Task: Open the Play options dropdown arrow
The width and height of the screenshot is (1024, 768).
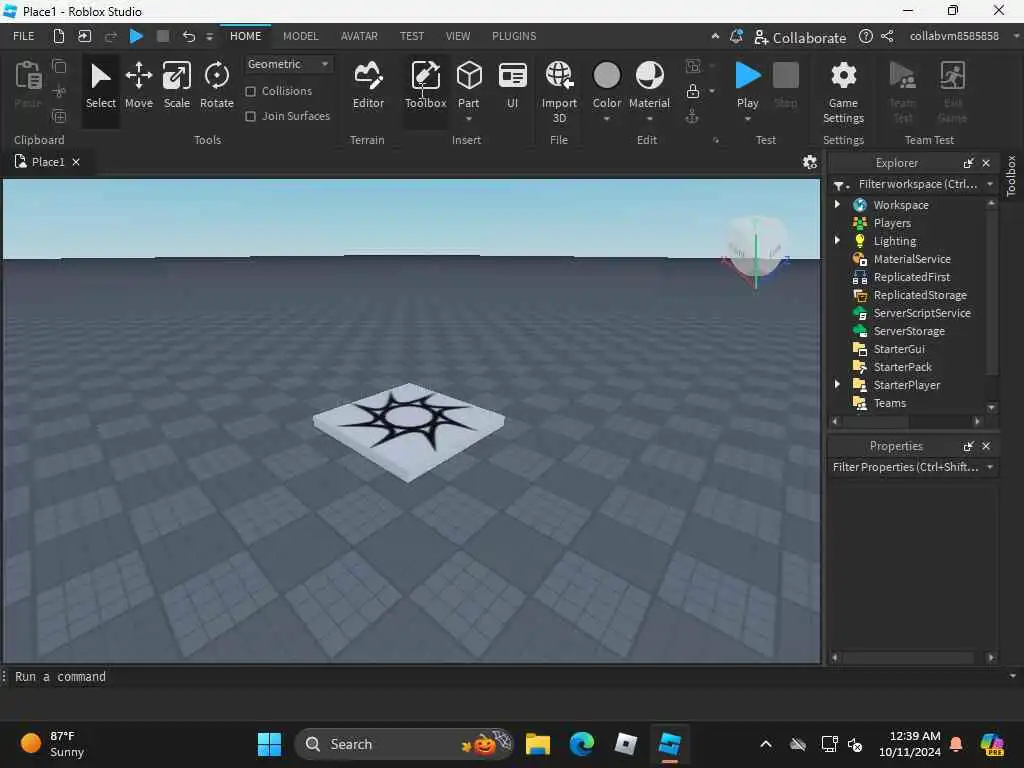Action: click(x=748, y=120)
